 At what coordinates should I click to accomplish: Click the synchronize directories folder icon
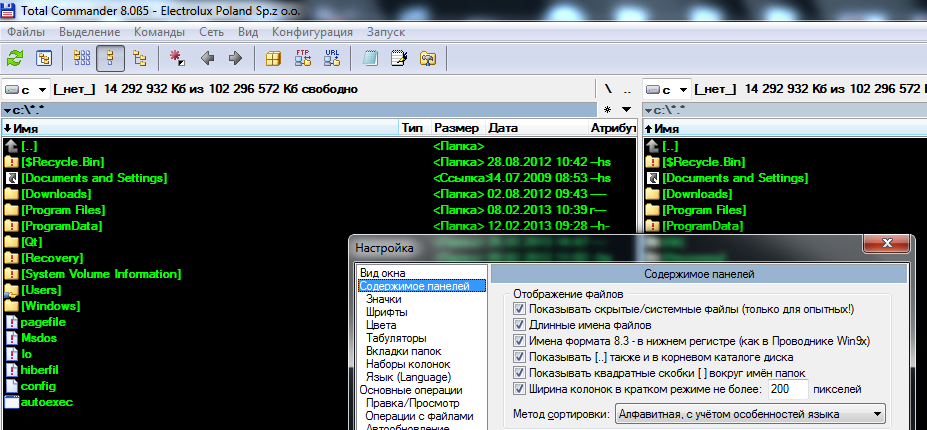tap(428, 58)
